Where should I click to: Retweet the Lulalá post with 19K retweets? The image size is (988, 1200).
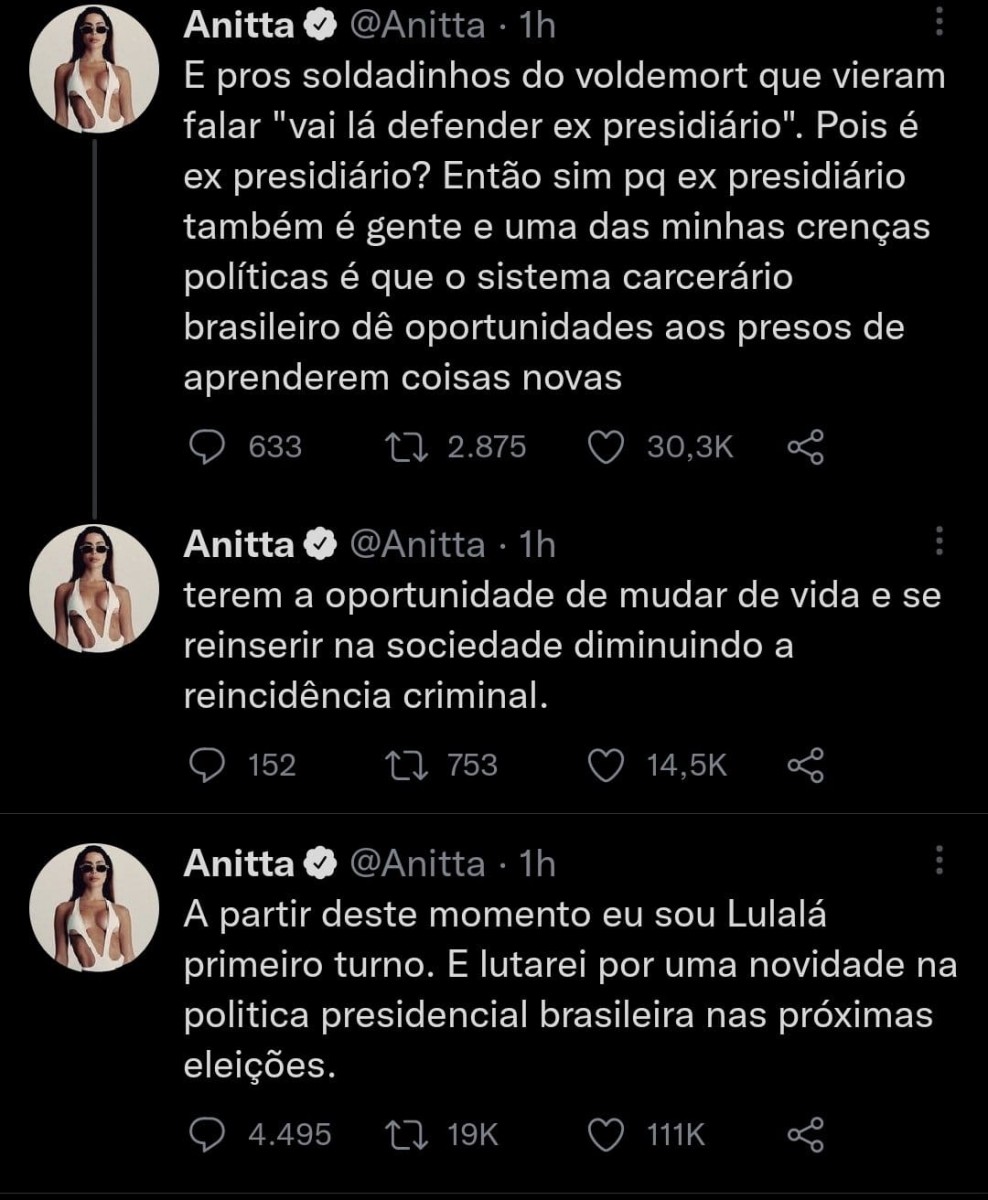[x=409, y=1134]
